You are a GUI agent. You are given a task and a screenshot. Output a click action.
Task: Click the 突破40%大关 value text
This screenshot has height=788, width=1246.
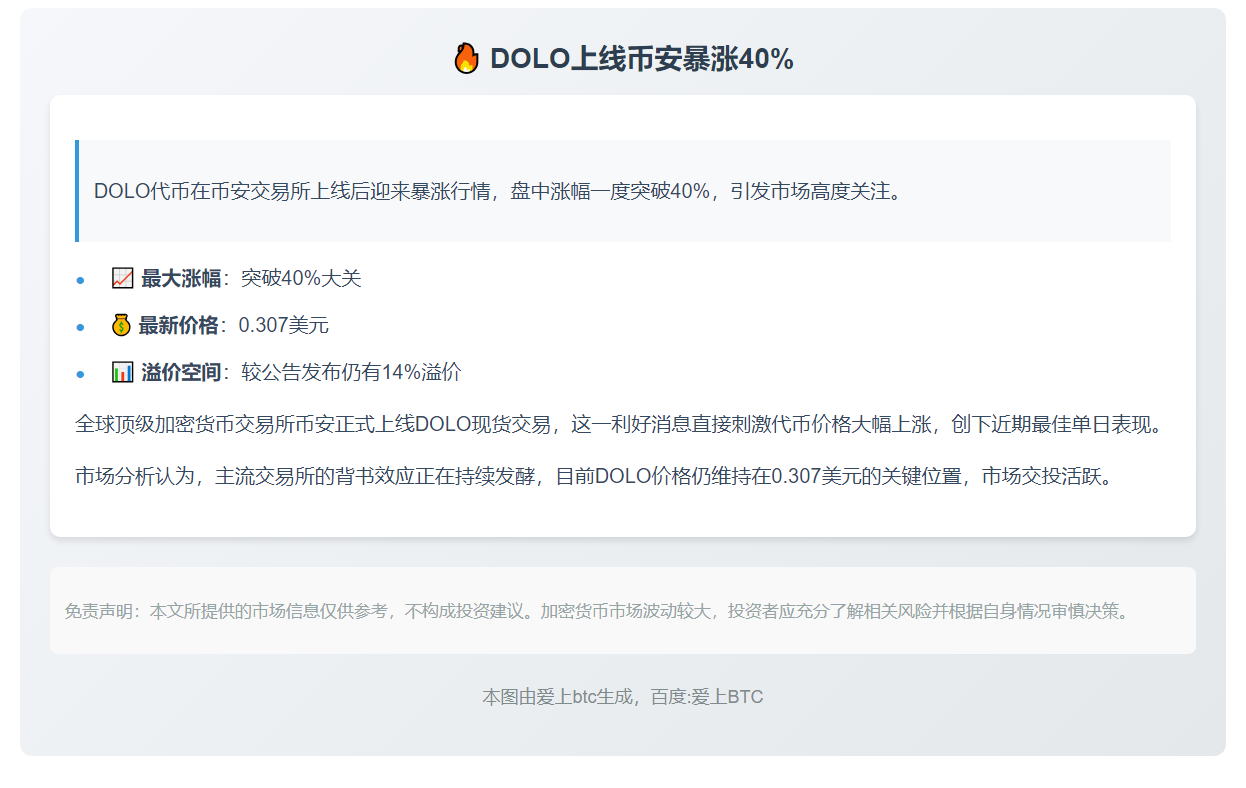click(301, 278)
